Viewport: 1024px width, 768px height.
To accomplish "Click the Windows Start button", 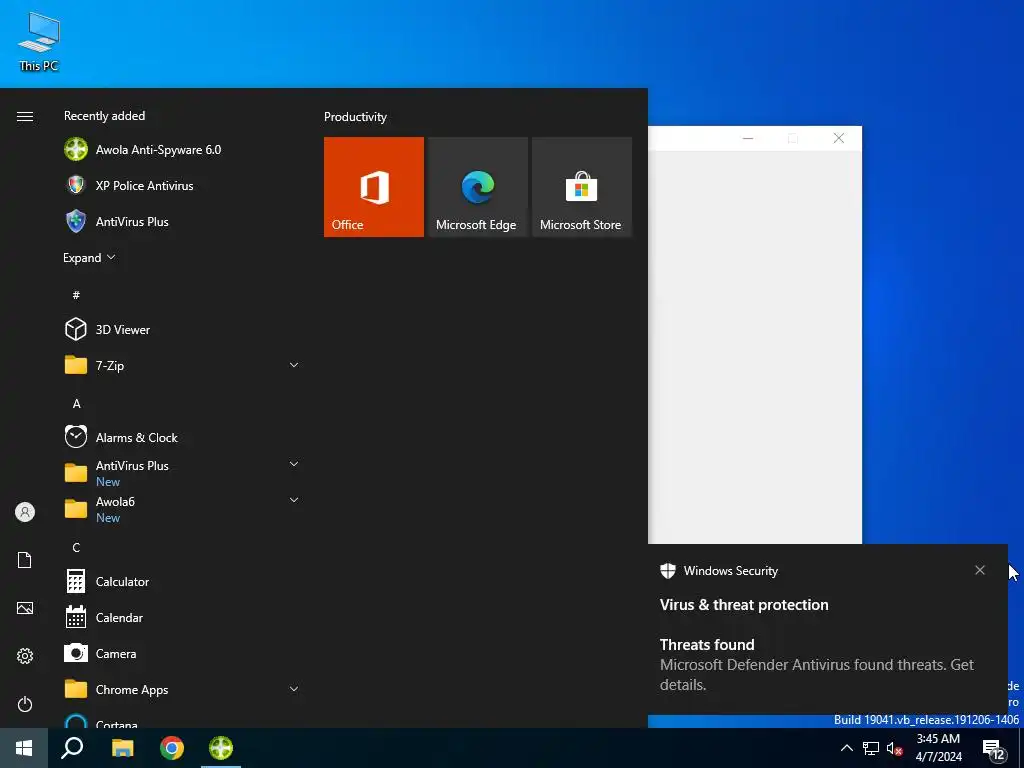I will (24, 748).
